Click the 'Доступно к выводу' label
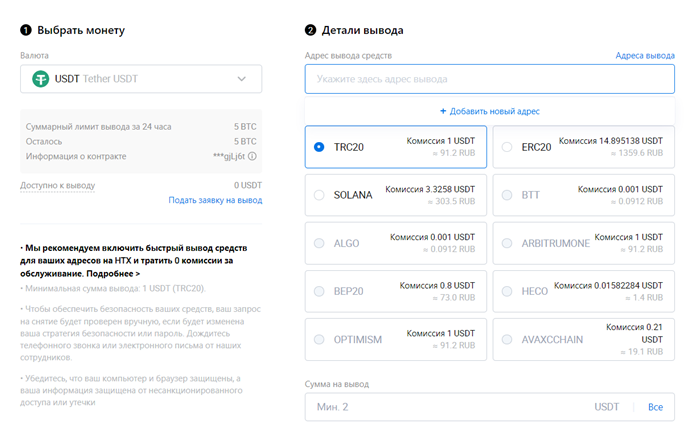Image resolution: width=693 pixels, height=442 pixels. click(57, 185)
